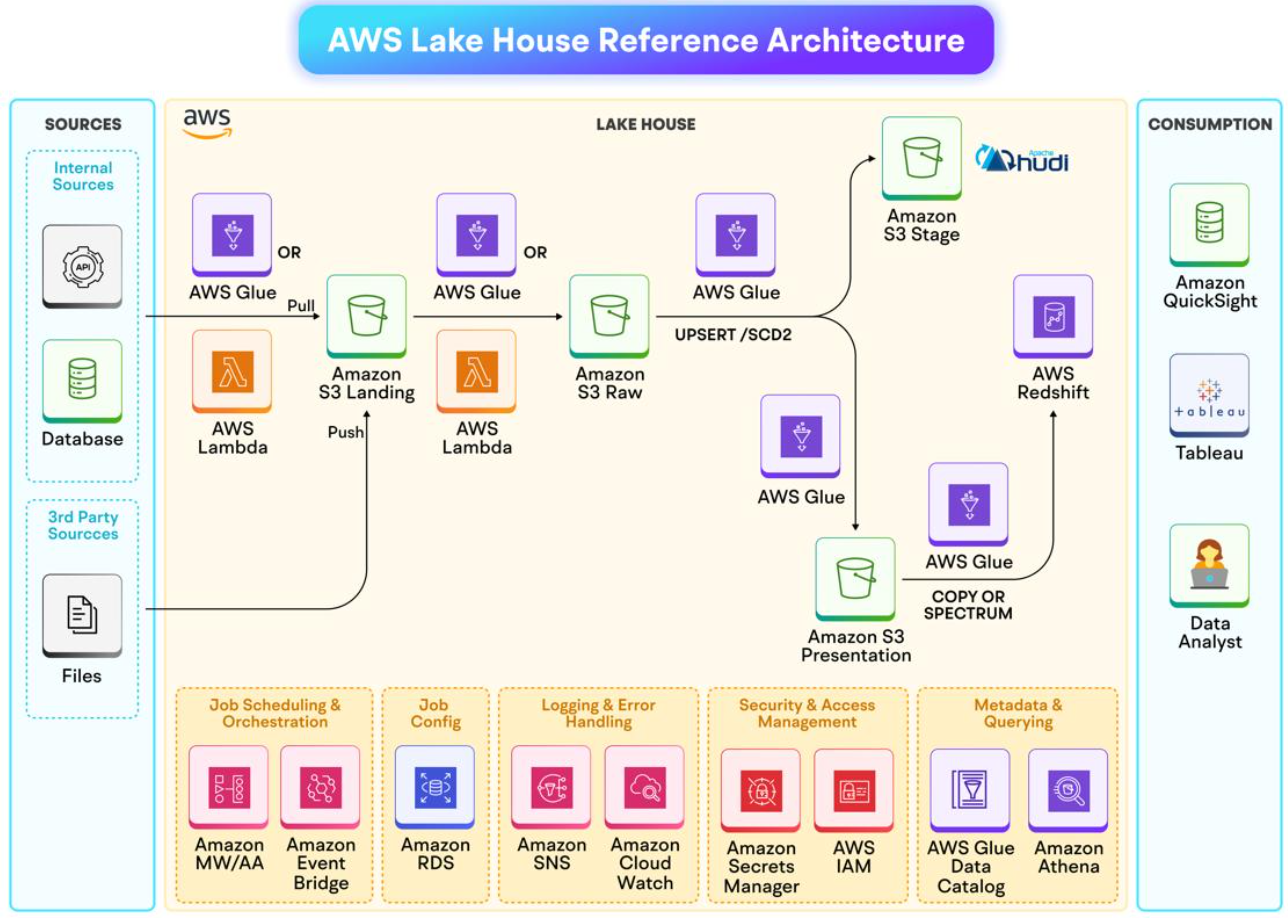The width and height of the screenshot is (1288, 918).
Task: Select the AWS Redshift icon
Action: 1053,317
